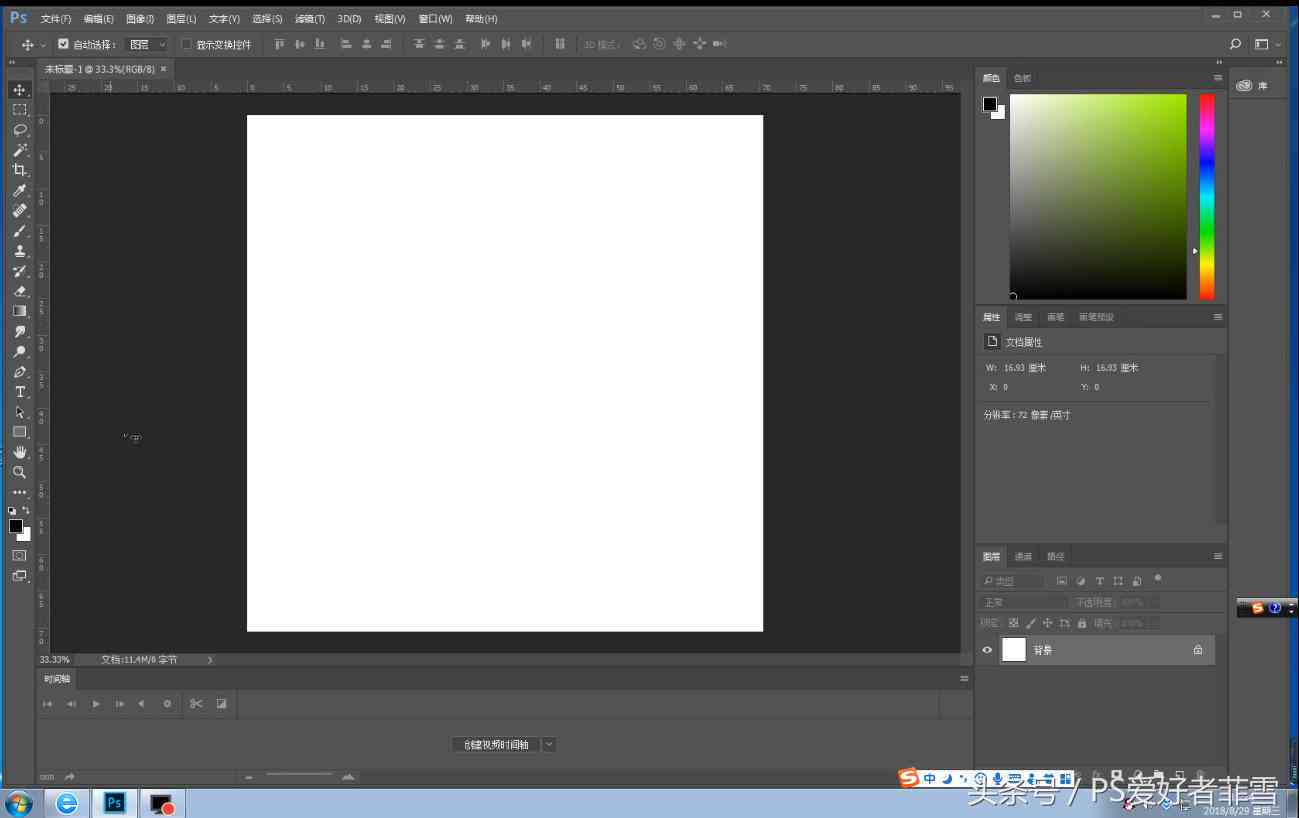Go to first frame in timeline

tap(47, 704)
